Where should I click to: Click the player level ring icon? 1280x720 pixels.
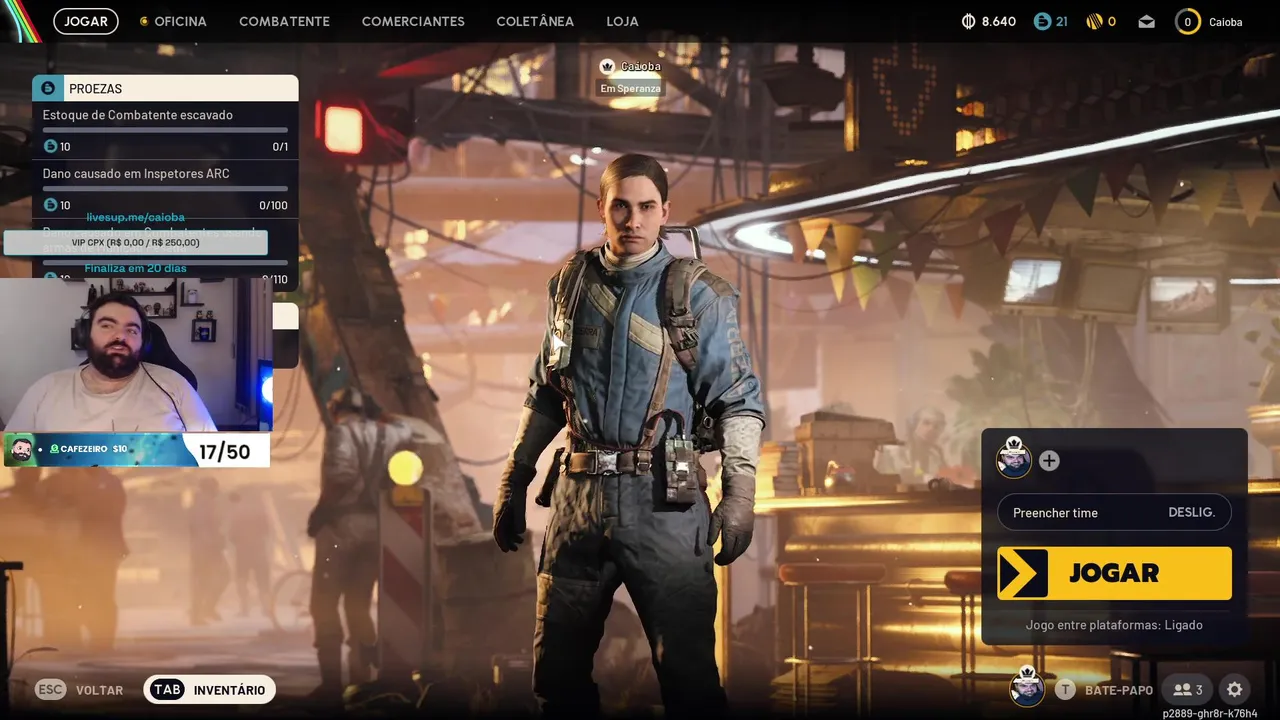point(1187,21)
